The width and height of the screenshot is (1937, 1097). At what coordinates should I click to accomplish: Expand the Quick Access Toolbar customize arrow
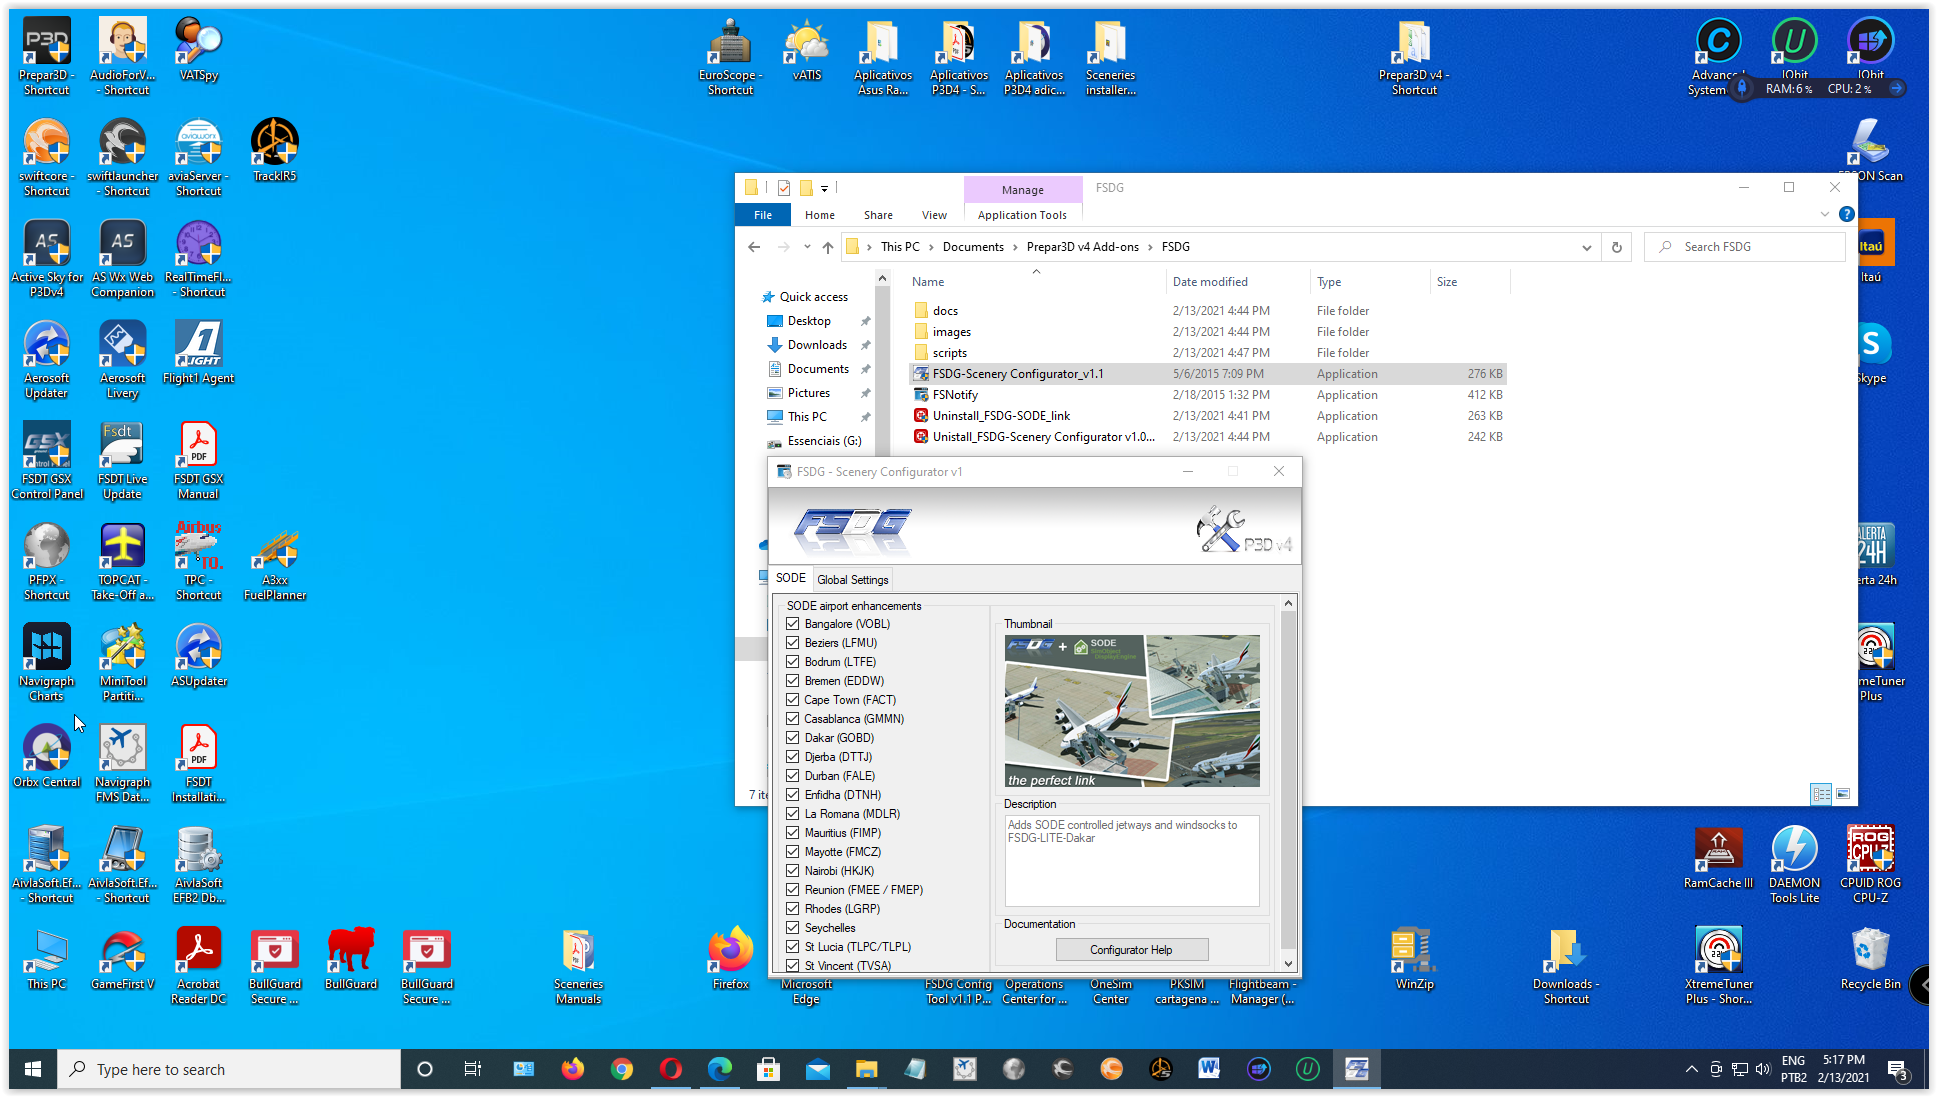[x=824, y=188]
